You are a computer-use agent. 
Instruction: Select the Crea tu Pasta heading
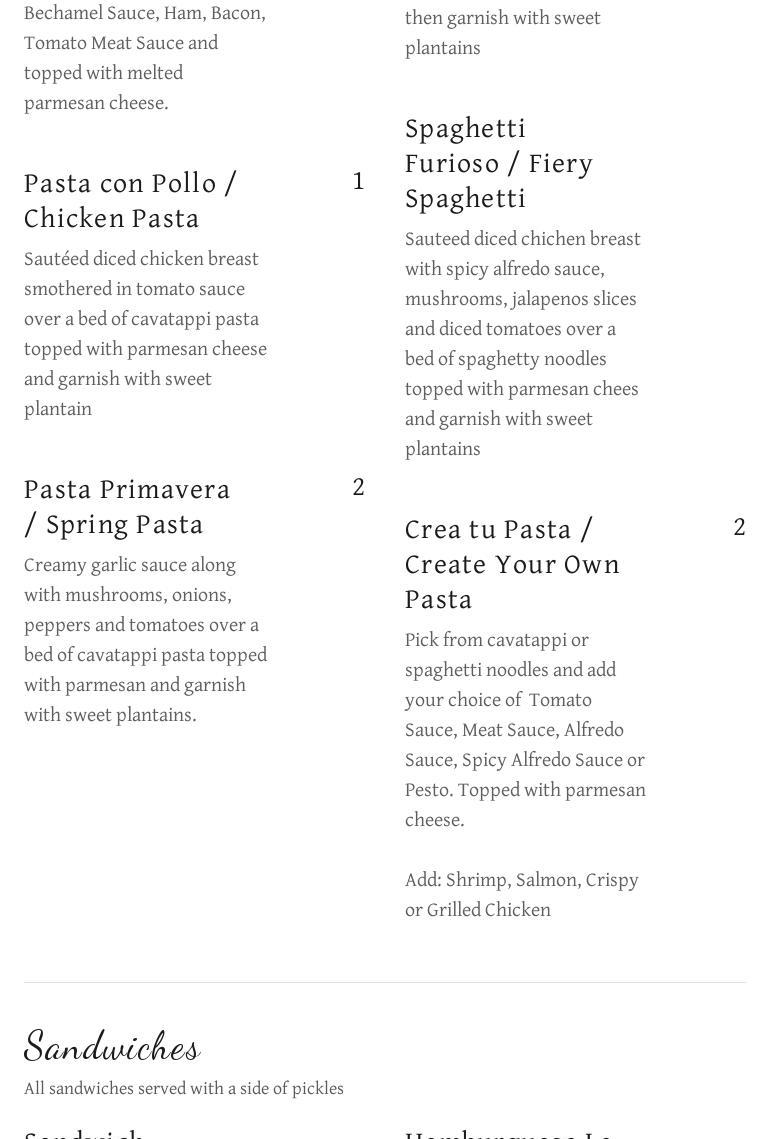[512, 564]
